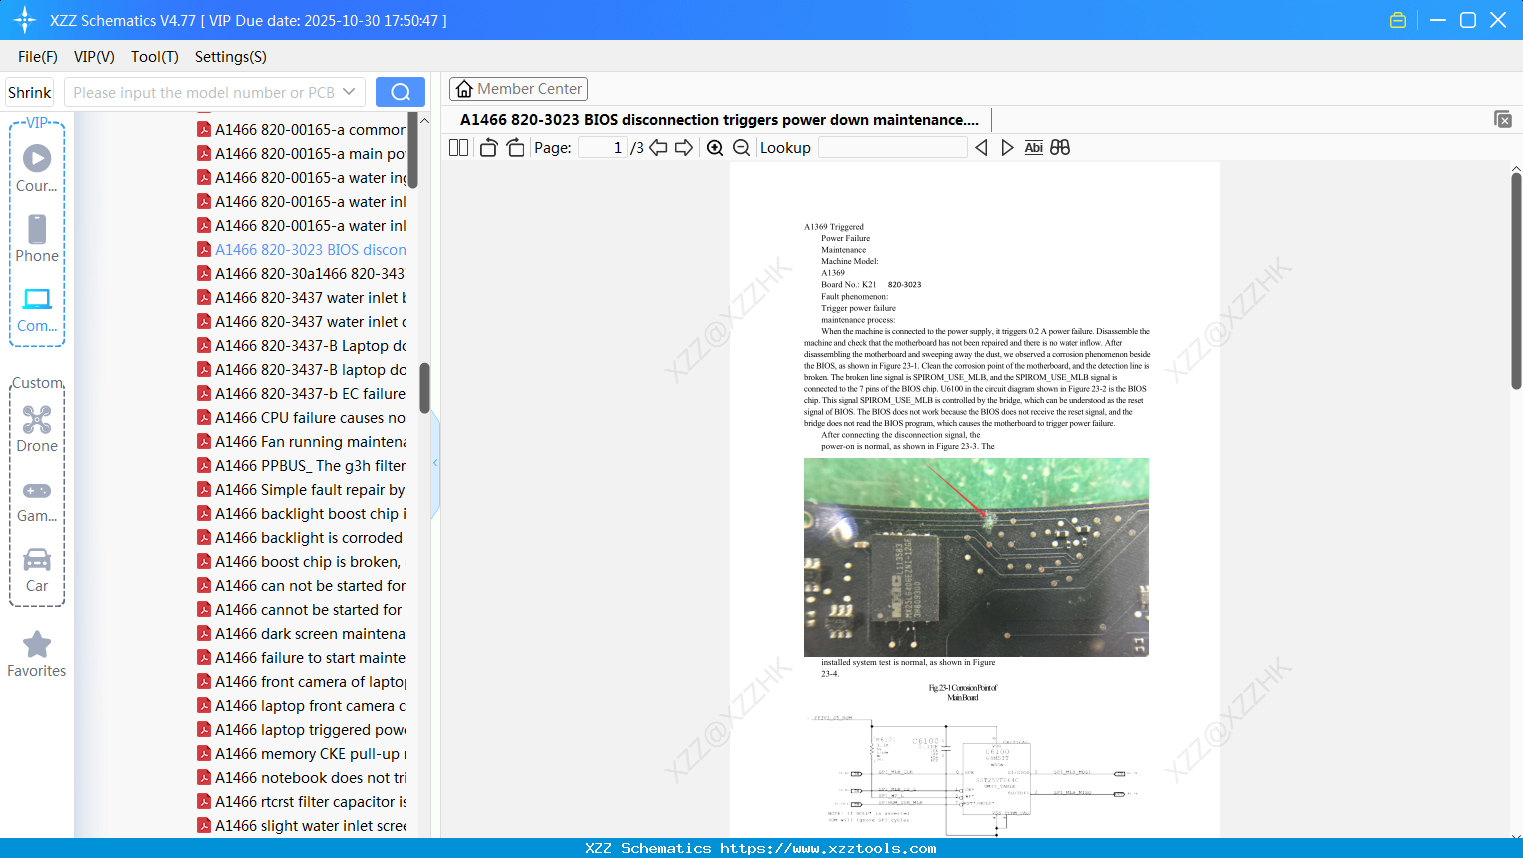
Task: Open the Settings(S) menu
Action: pyautogui.click(x=231, y=57)
